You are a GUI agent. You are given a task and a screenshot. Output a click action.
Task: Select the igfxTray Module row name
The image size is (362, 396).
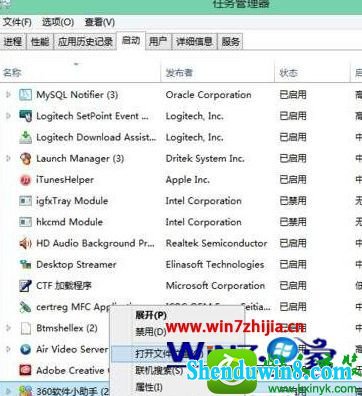pos(72,201)
